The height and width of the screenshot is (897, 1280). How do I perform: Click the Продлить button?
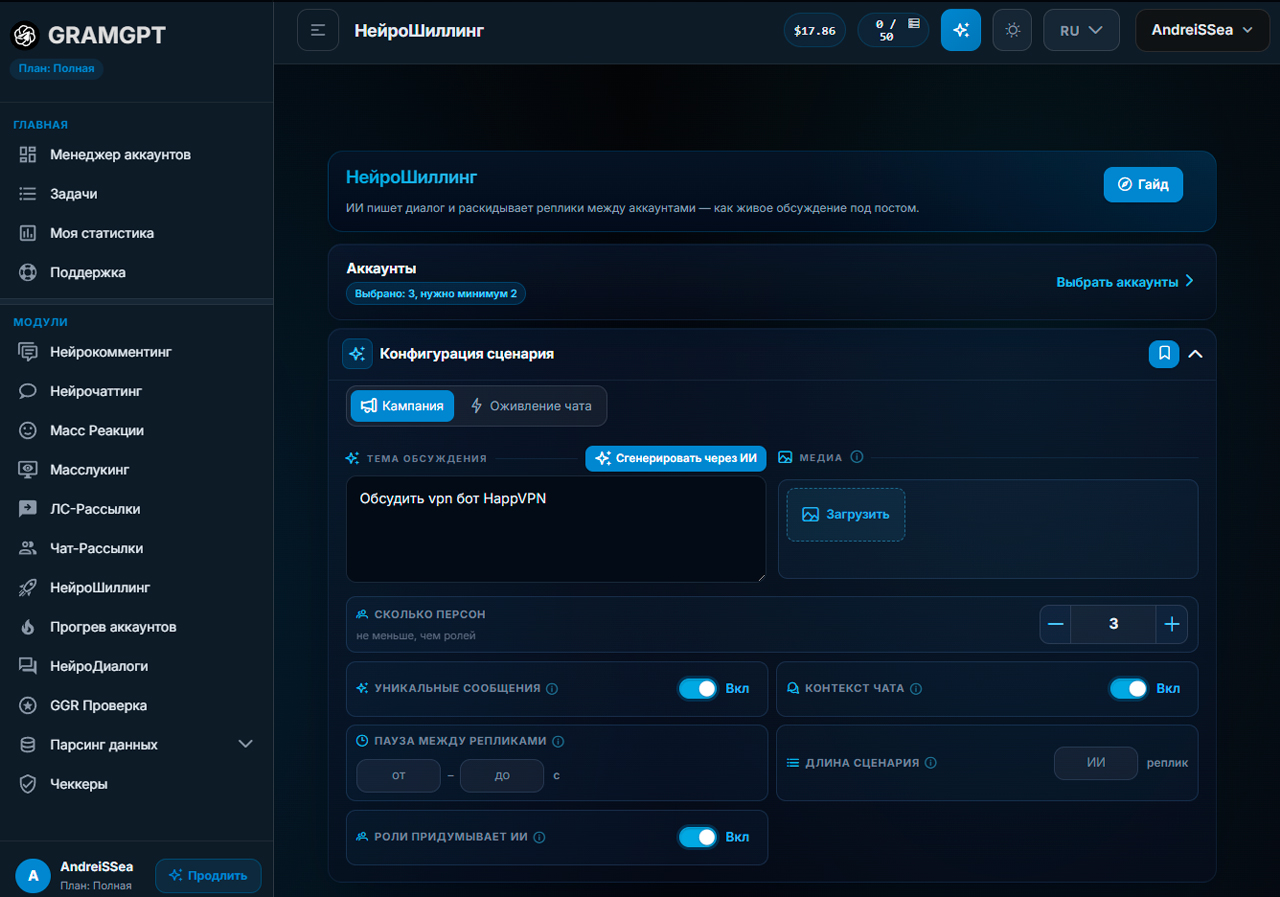click(208, 875)
